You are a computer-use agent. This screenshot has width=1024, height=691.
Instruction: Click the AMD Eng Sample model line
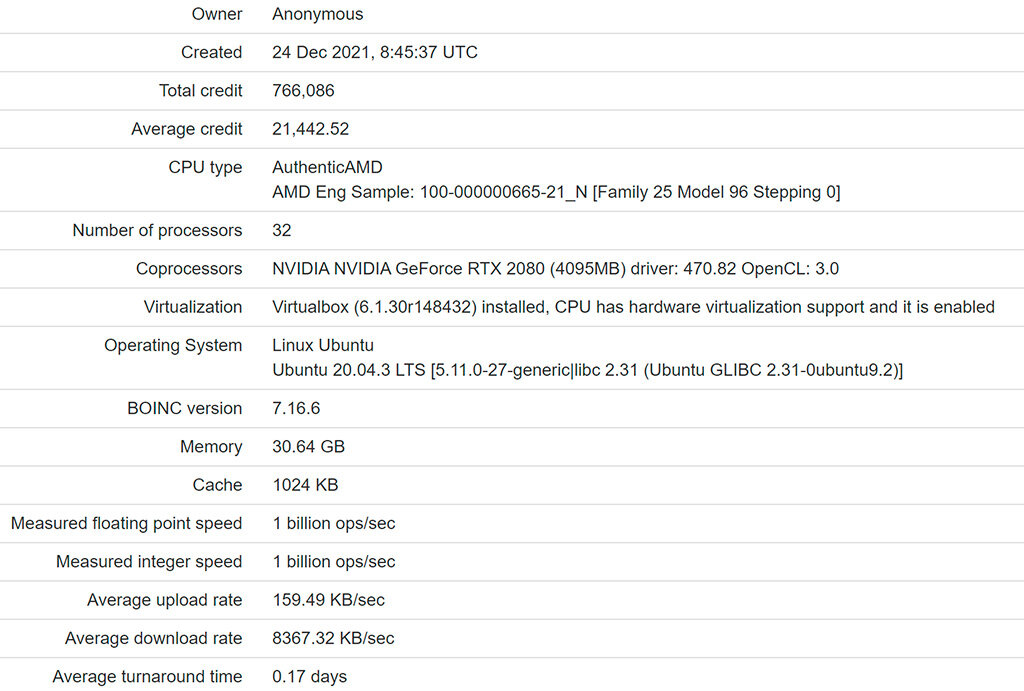coord(555,192)
